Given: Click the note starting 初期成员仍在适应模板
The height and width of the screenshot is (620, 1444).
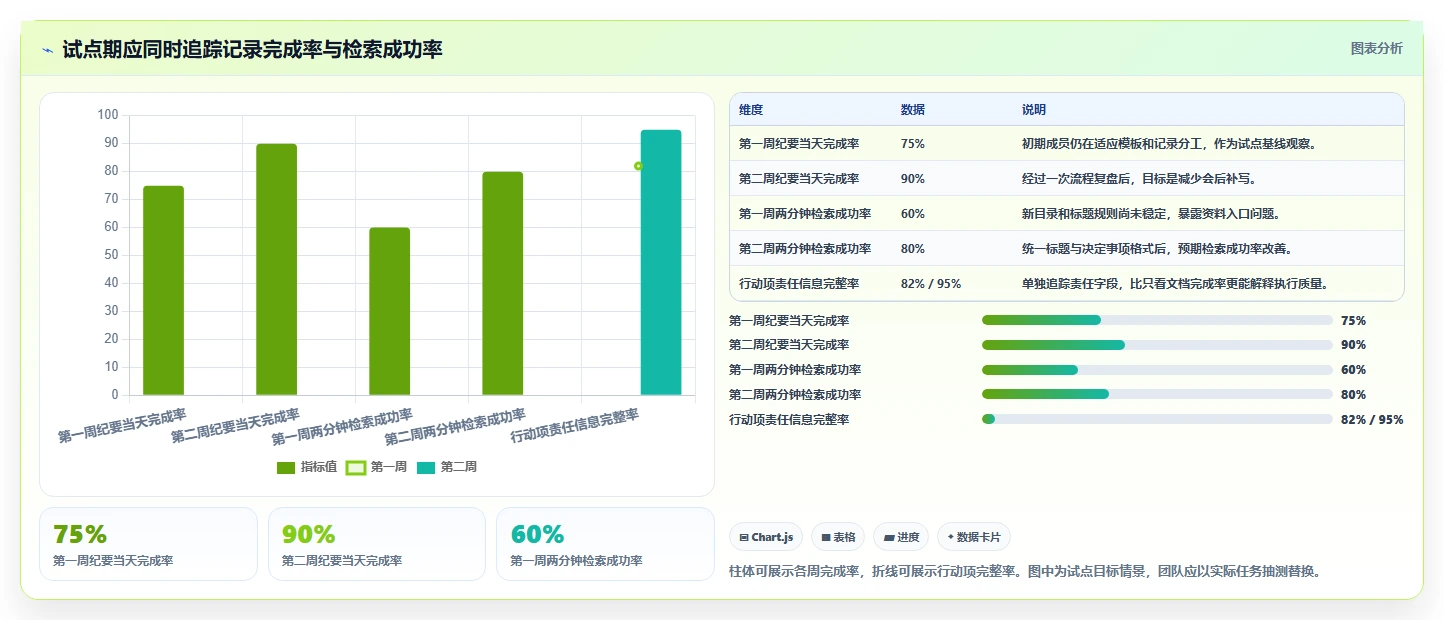Looking at the screenshot, I should (1169, 144).
